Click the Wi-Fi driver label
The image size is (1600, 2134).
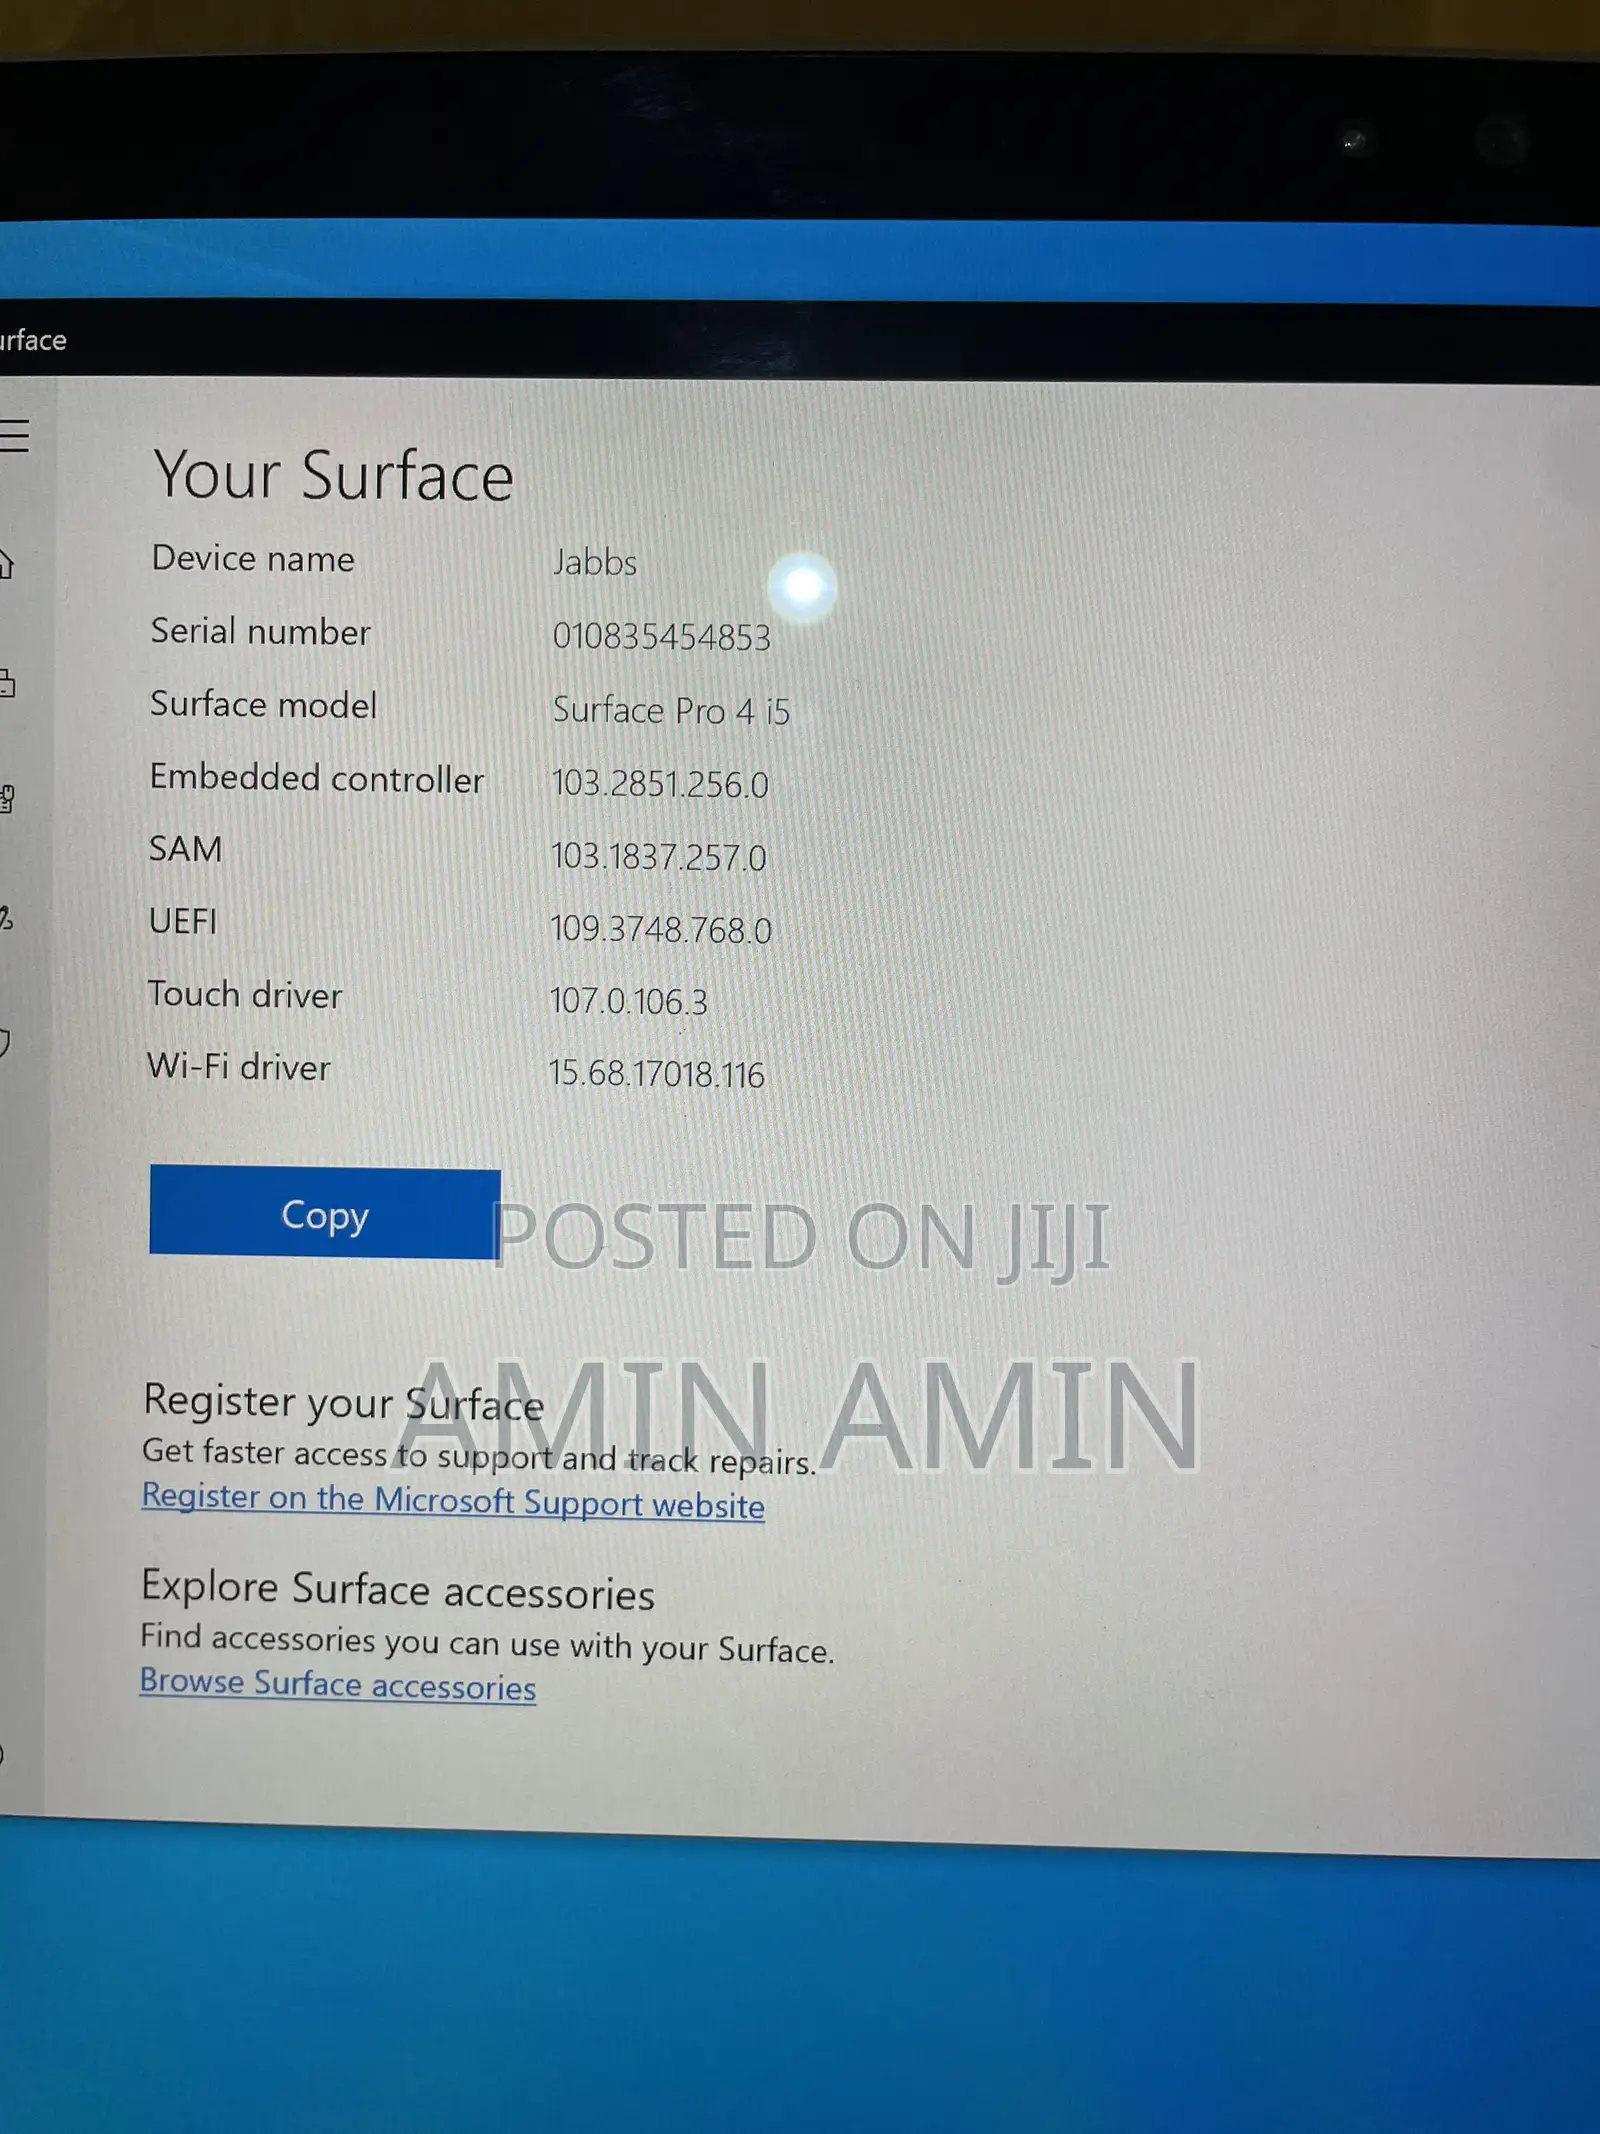tap(239, 1067)
